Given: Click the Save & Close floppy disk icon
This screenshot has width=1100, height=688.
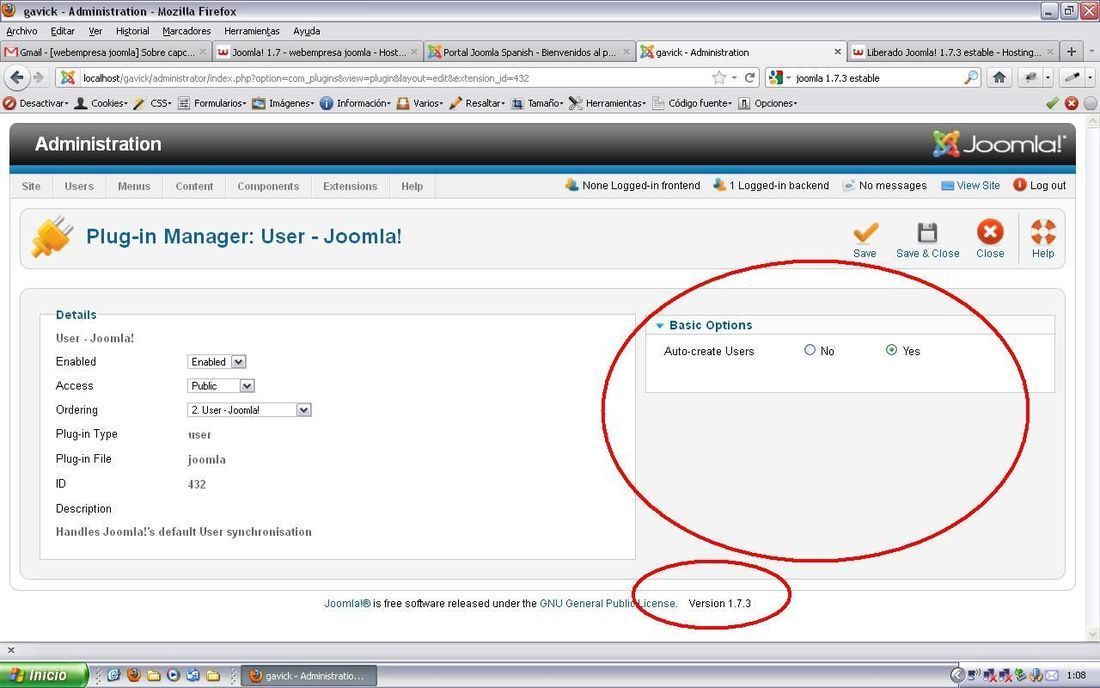Looking at the screenshot, I should (x=927, y=231).
